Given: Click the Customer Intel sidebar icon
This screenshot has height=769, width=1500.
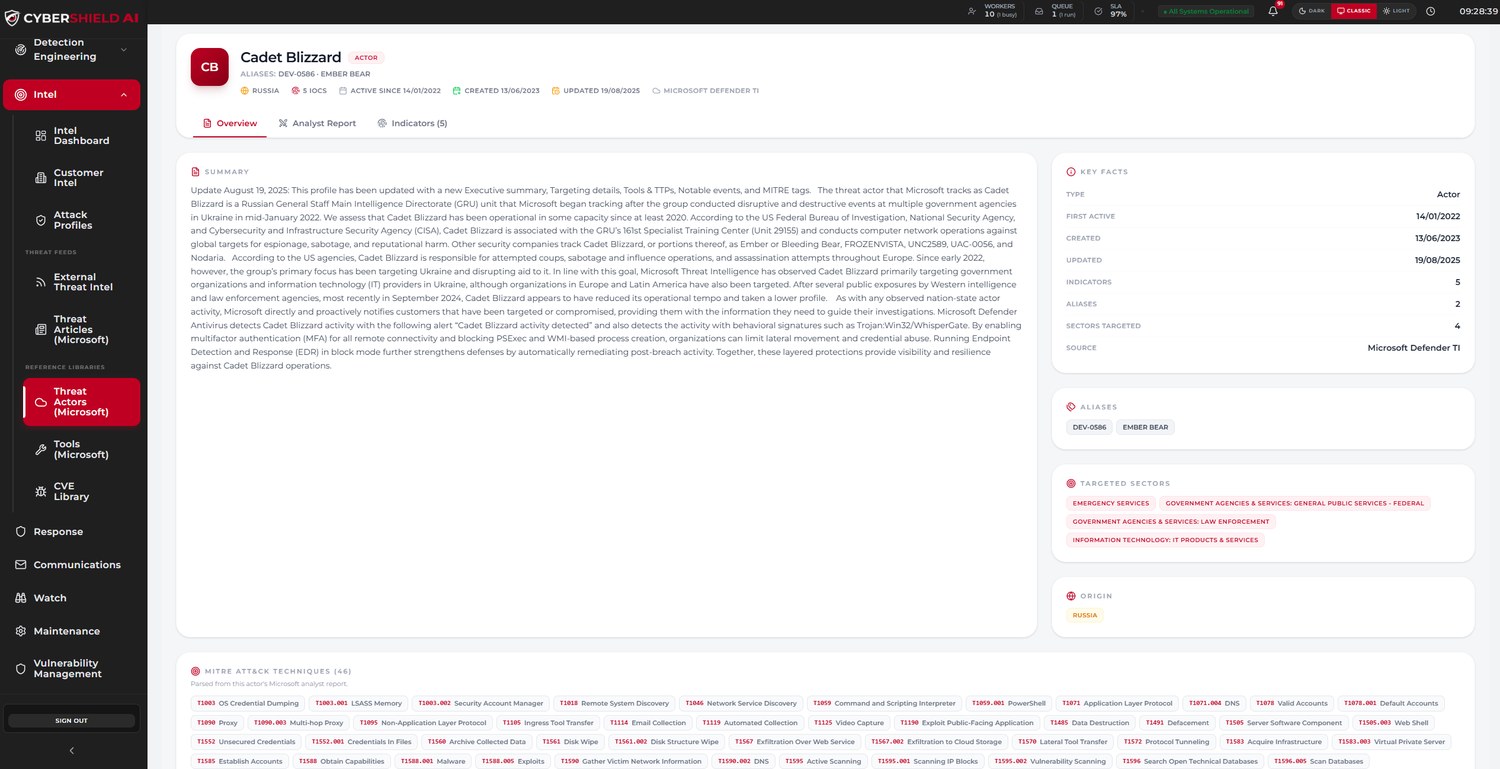Looking at the screenshot, I should tap(41, 178).
